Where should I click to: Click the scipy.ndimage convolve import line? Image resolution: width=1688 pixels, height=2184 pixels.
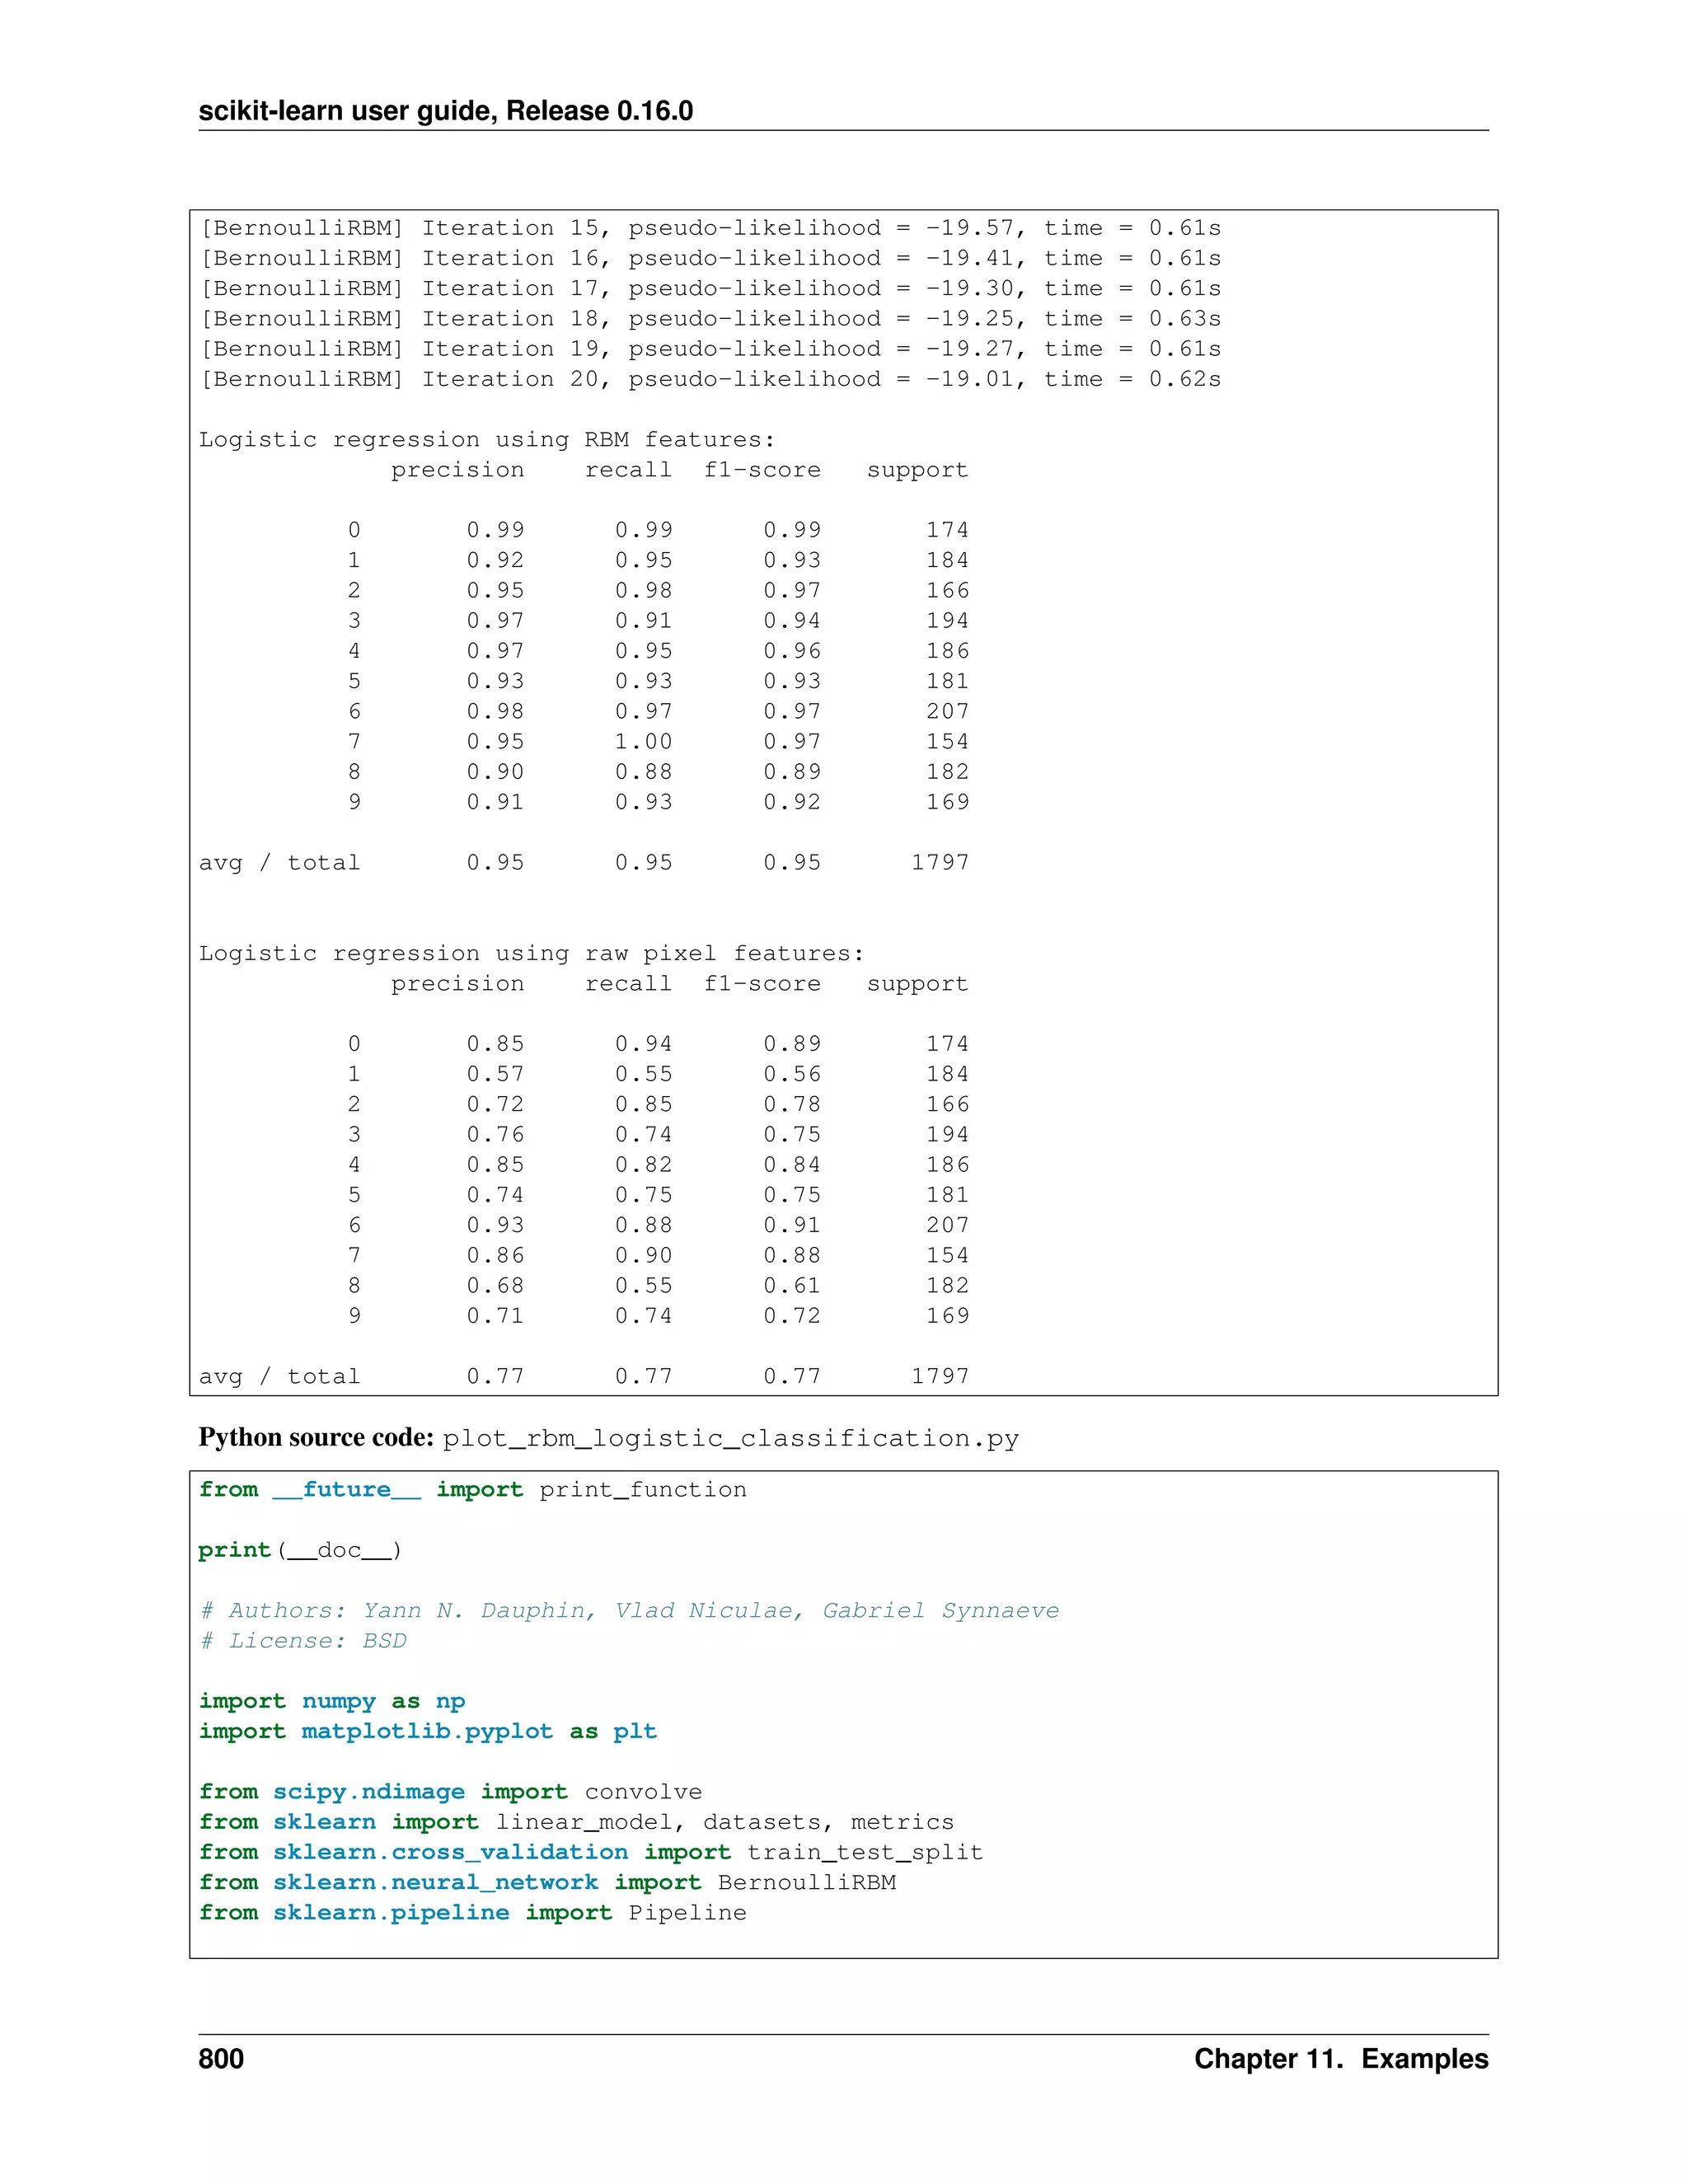450,1792
